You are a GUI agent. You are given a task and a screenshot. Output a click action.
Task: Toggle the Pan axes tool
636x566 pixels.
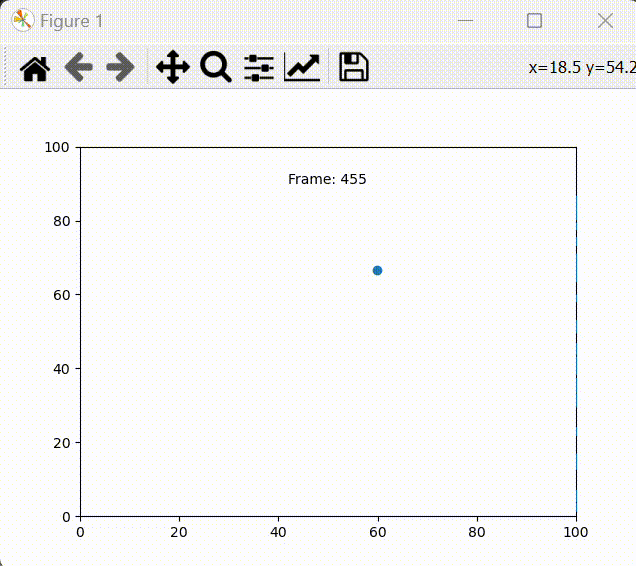[x=173, y=68]
